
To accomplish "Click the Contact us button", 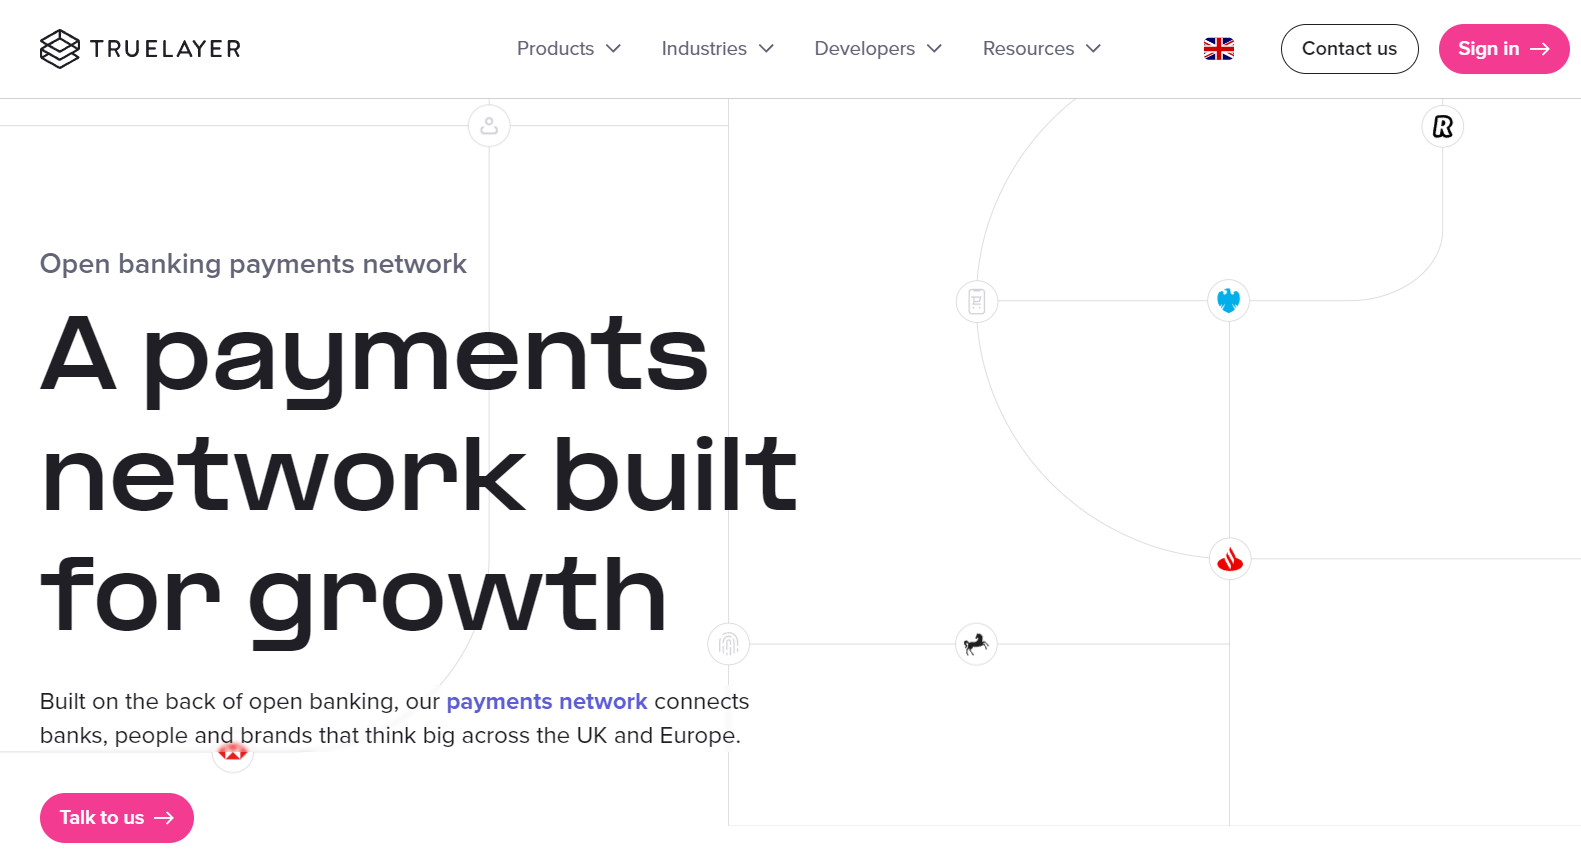I will [1349, 49].
